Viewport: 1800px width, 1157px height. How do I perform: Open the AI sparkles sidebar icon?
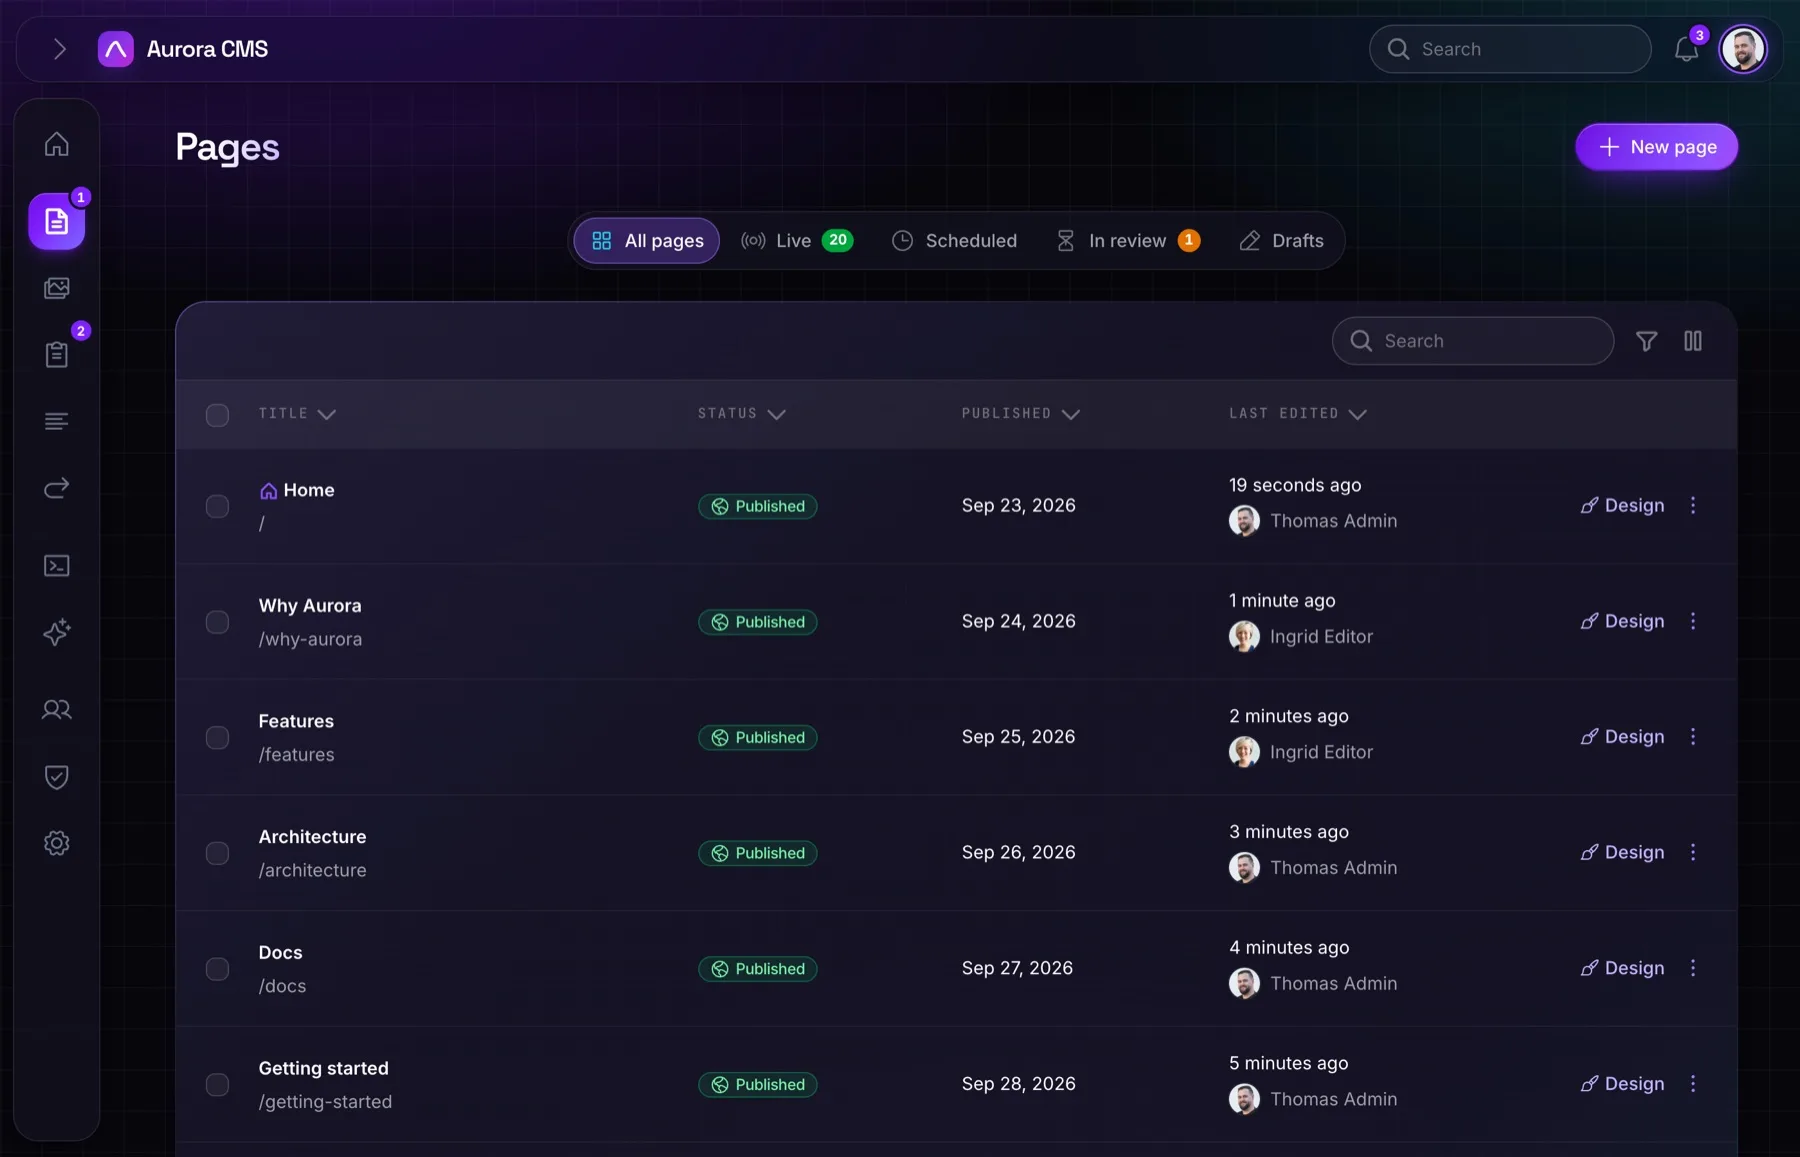(x=57, y=632)
